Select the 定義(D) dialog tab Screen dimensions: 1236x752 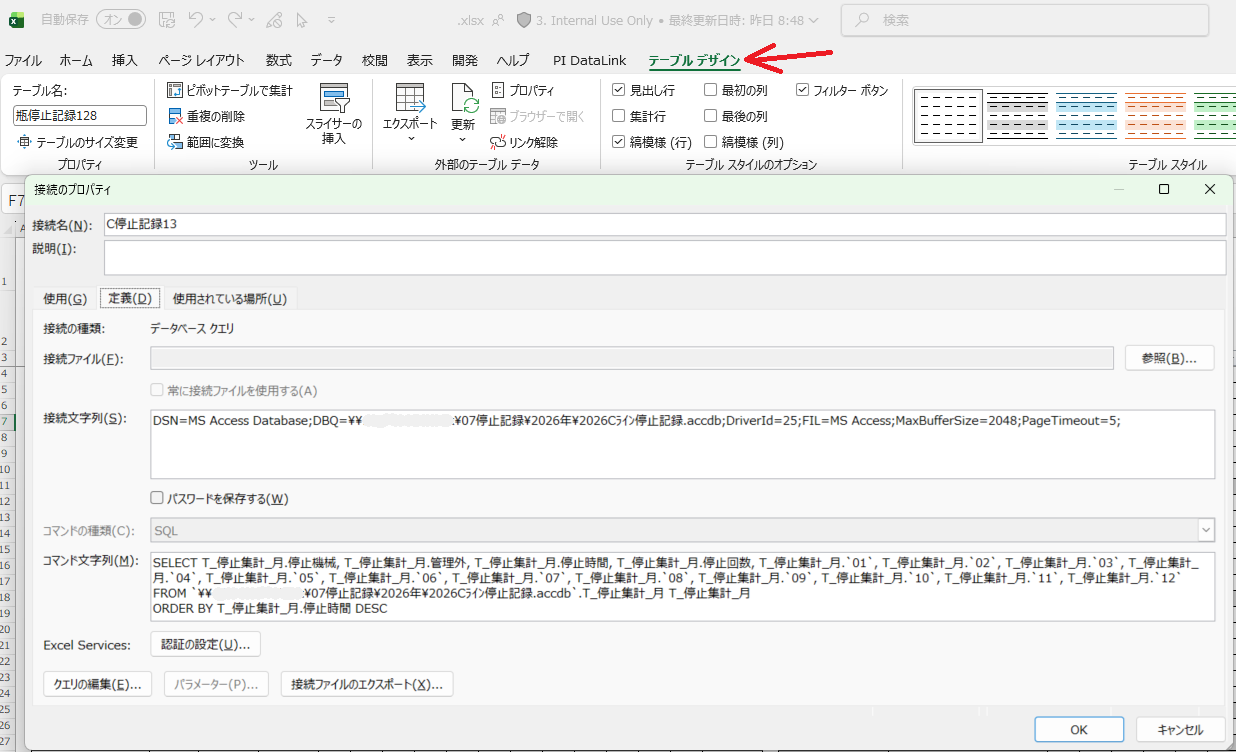(130, 298)
